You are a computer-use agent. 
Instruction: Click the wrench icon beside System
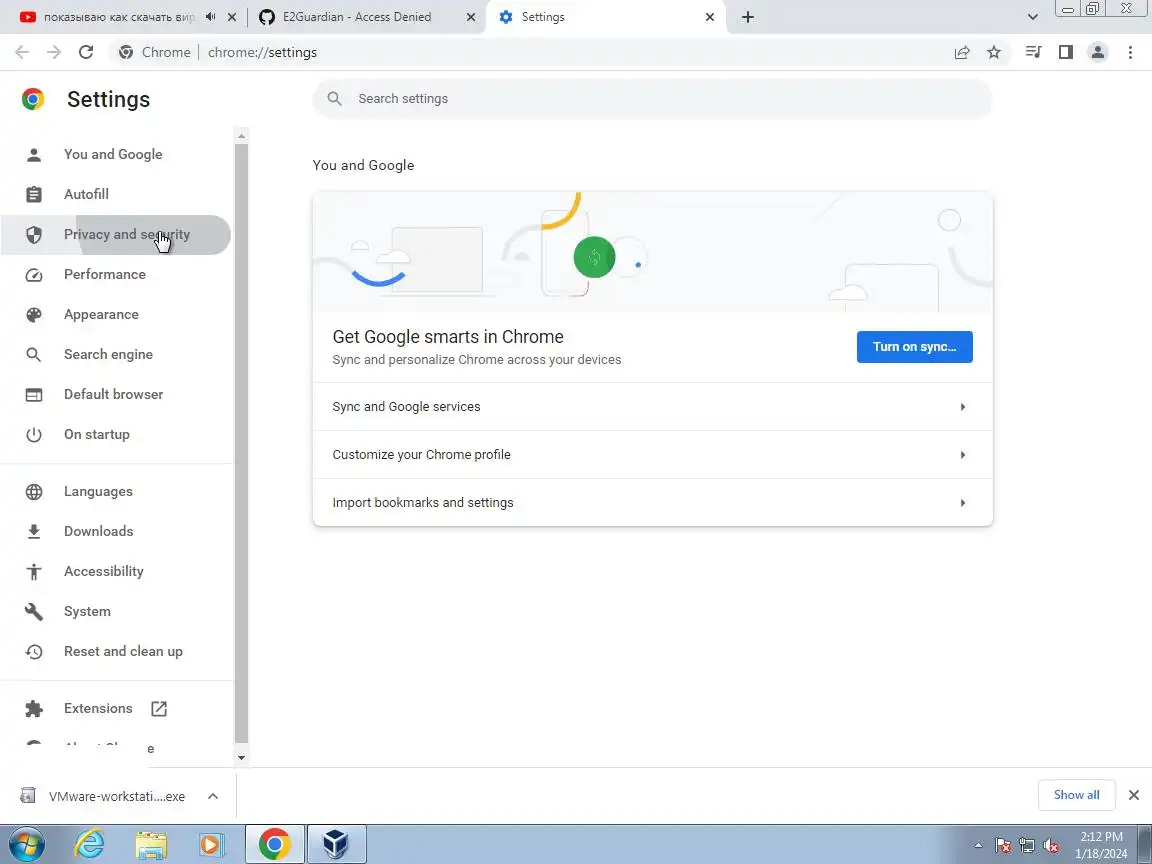tap(34, 612)
